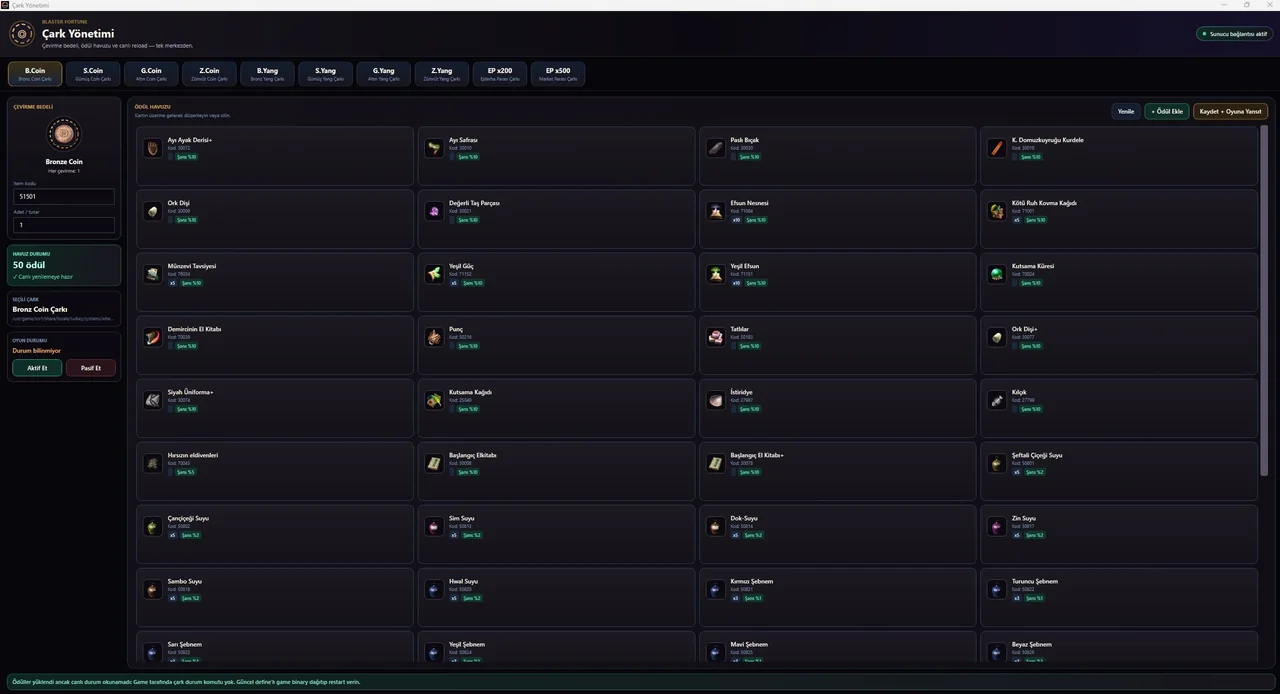This screenshot has width=1280, height=694.
Task: Click the Yeşil Güç item icon
Action: [x=434, y=274]
